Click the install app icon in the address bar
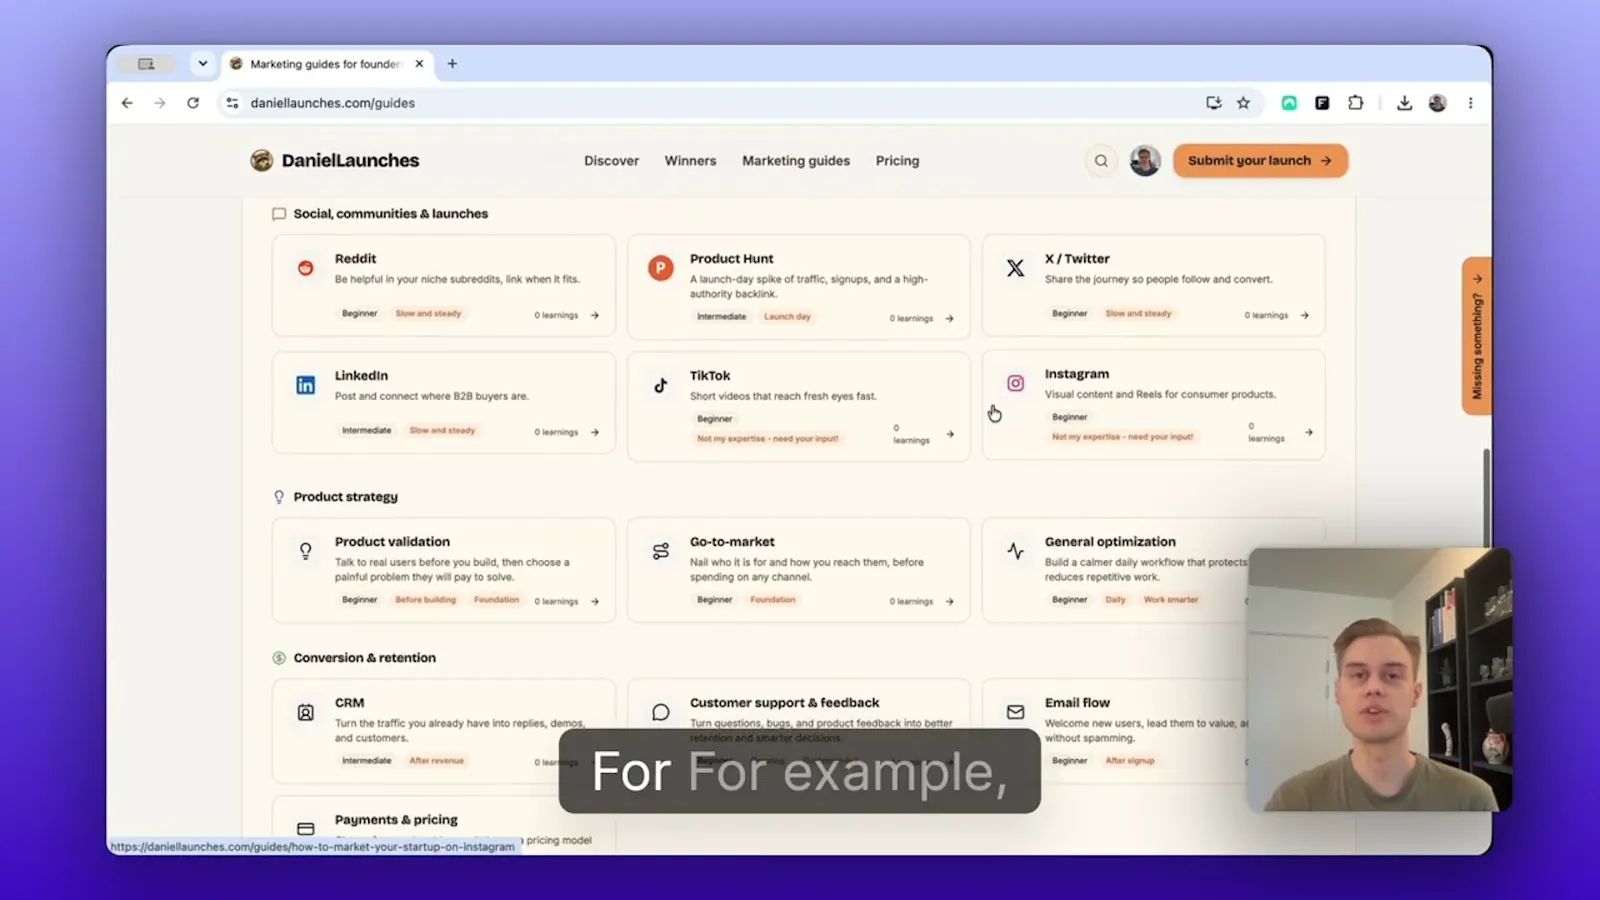 click(1214, 103)
